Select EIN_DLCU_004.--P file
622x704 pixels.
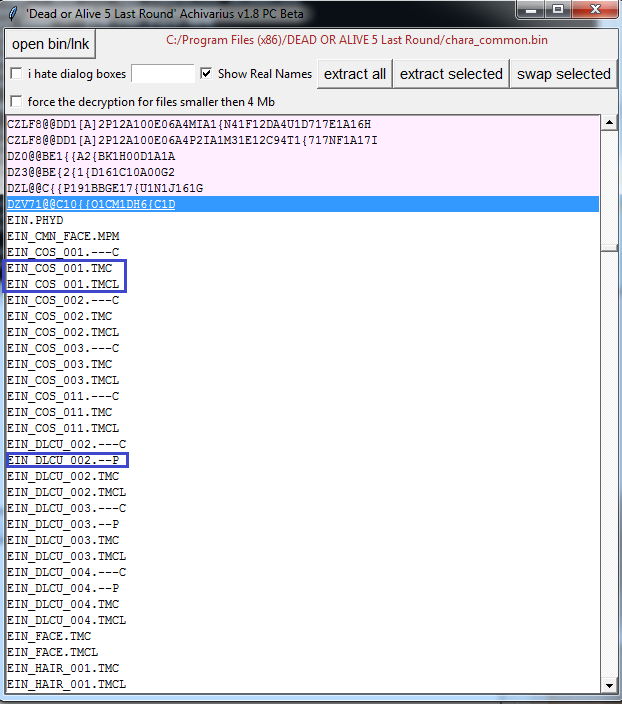click(x=303, y=588)
